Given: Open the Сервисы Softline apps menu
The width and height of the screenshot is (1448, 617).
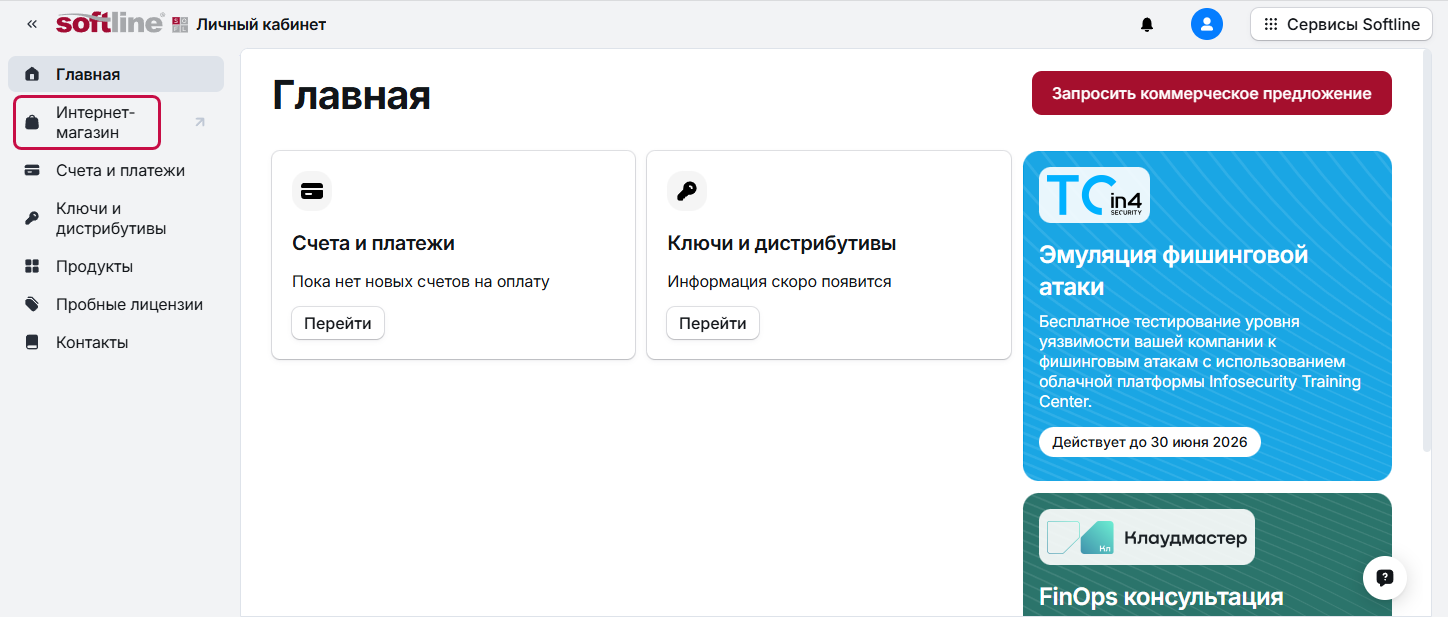Looking at the screenshot, I should (1341, 25).
